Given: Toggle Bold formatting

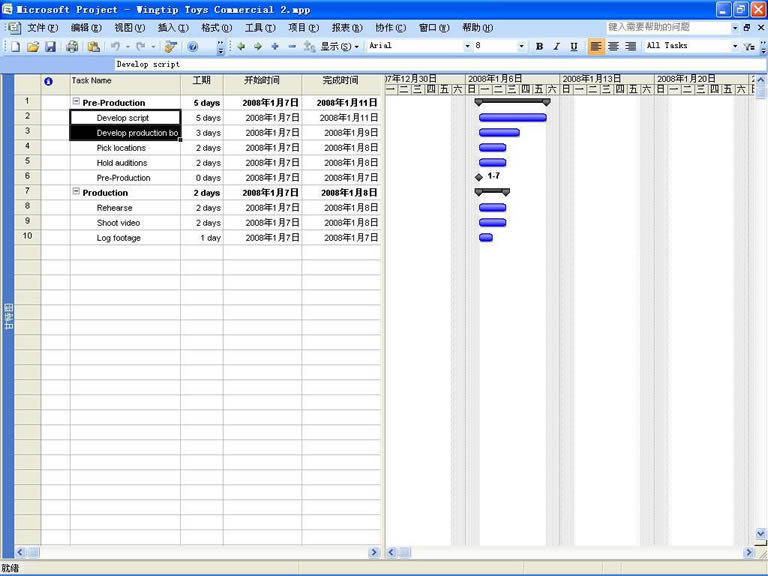Looking at the screenshot, I should (539, 47).
